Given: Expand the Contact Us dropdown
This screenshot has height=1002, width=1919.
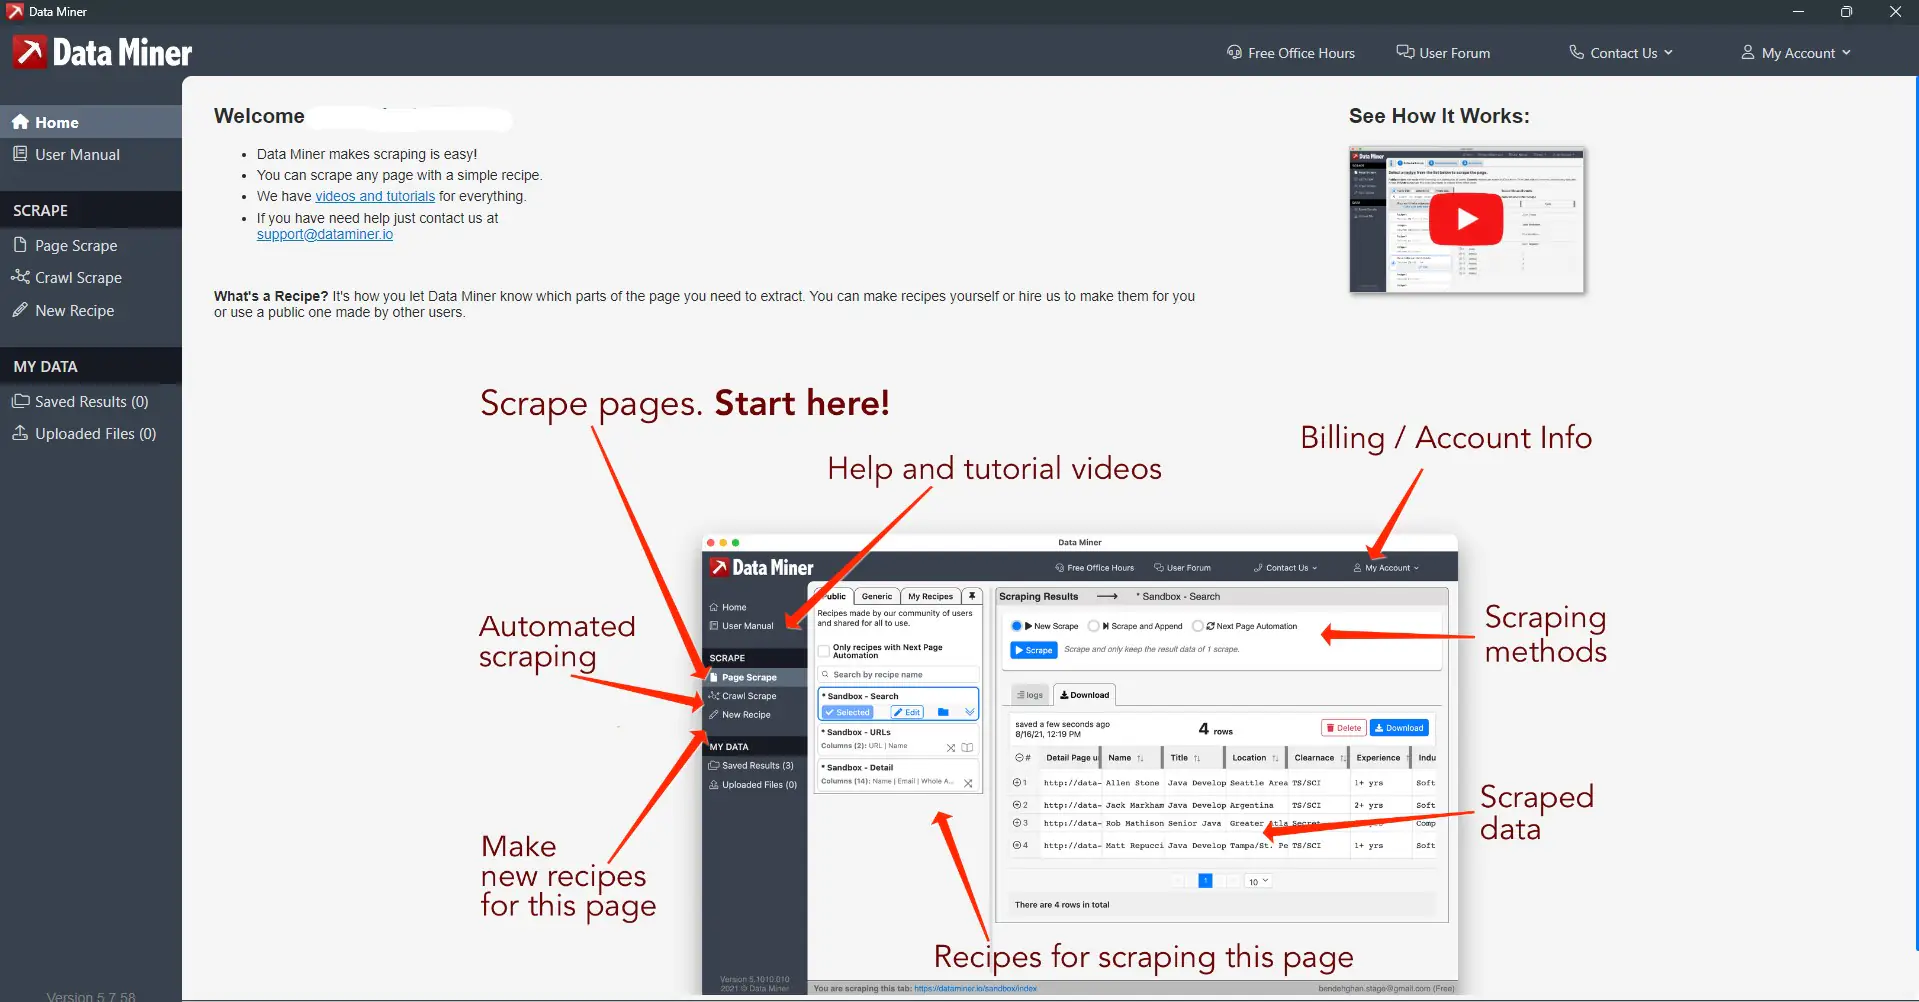Looking at the screenshot, I should 1620,53.
